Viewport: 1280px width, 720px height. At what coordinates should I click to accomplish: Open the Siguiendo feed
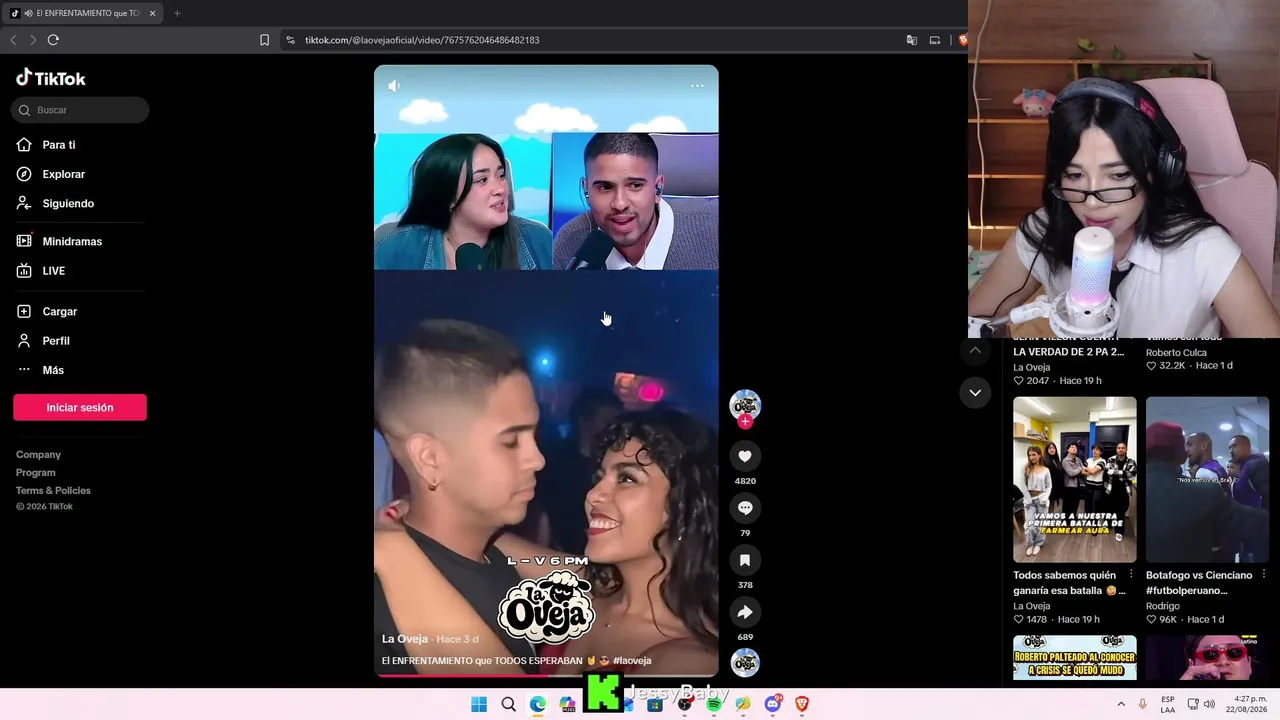pos(55,203)
